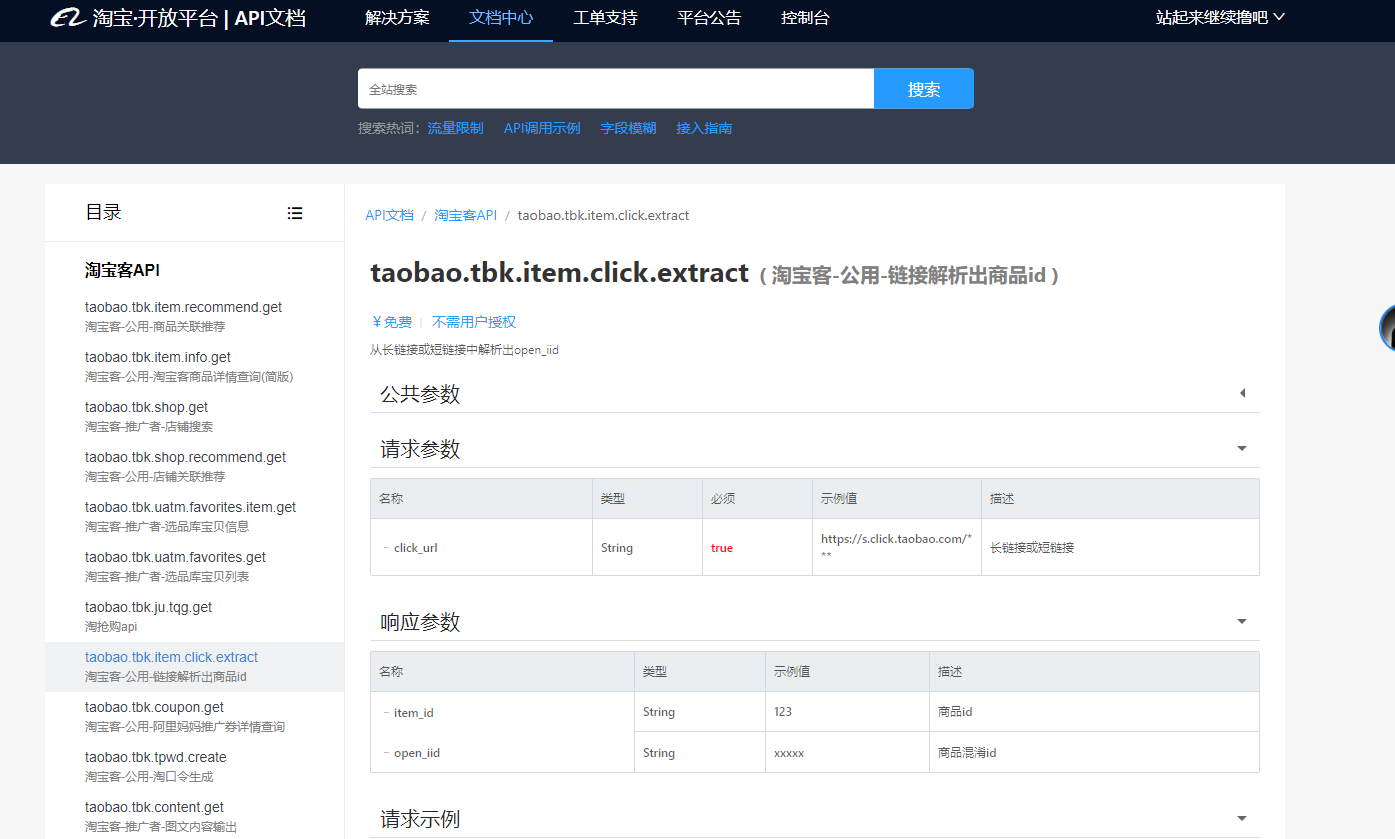Open the 工单支持 nav item
This screenshot has width=1395, height=839.
605,18
